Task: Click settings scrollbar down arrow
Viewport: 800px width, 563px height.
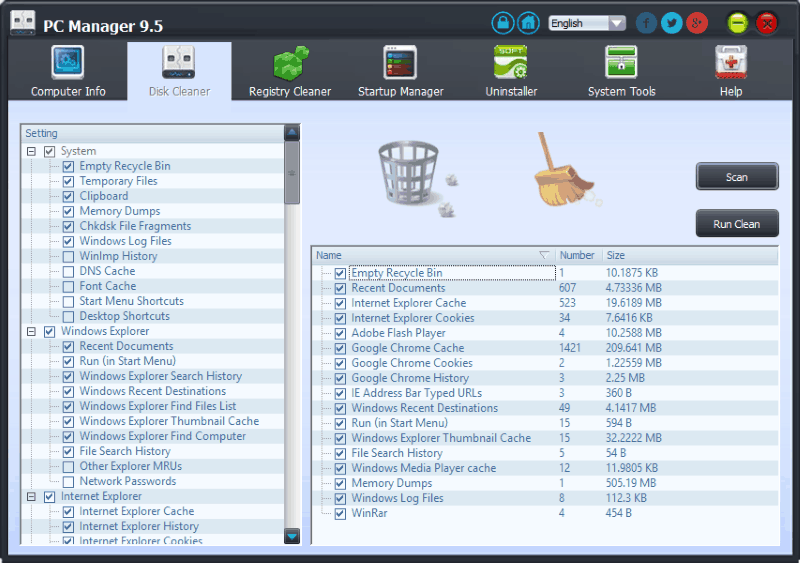Action: [x=292, y=536]
